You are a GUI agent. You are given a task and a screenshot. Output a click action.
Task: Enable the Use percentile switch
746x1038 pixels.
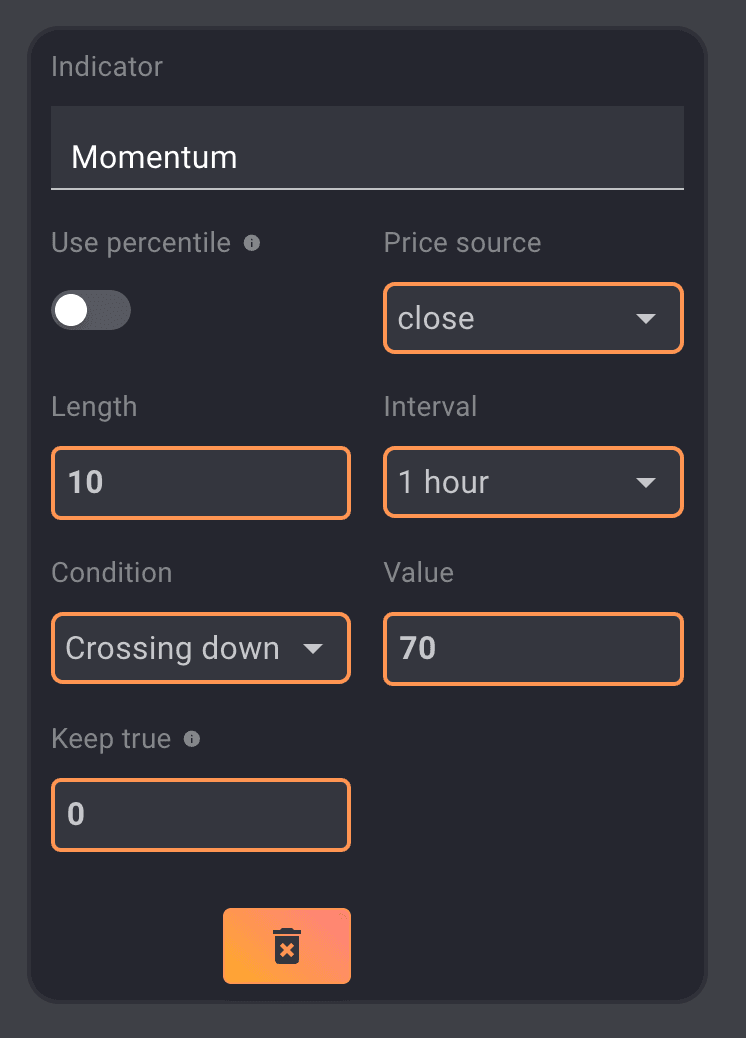91,311
